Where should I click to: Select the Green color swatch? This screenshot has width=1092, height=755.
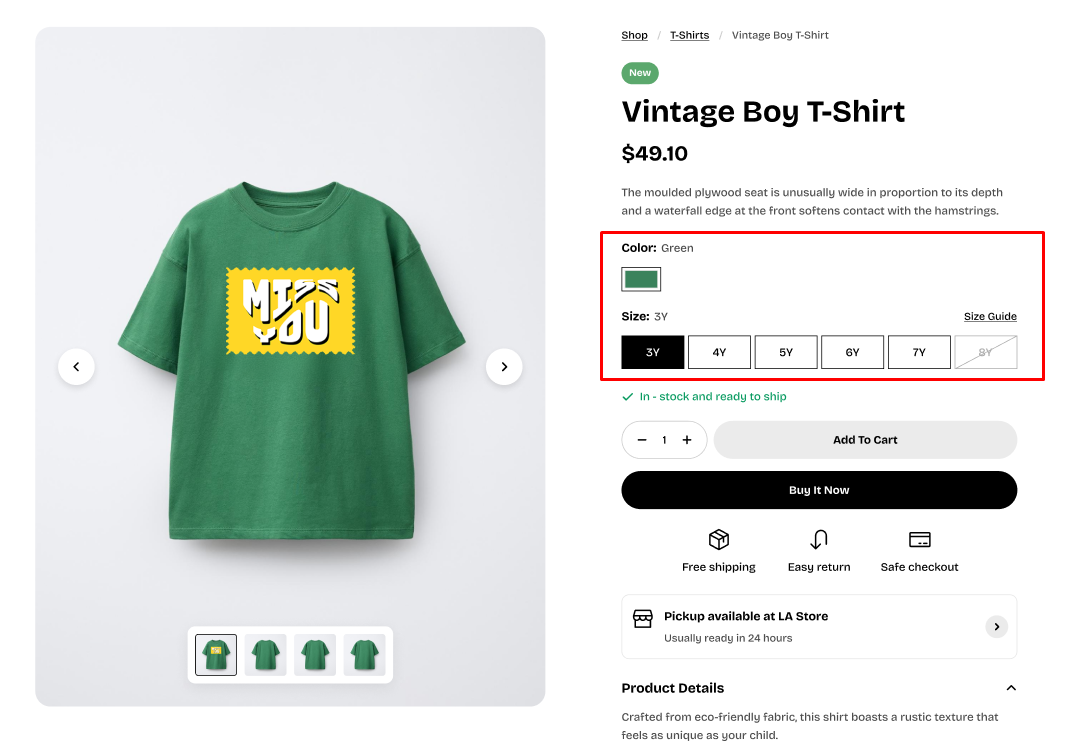[x=641, y=279]
